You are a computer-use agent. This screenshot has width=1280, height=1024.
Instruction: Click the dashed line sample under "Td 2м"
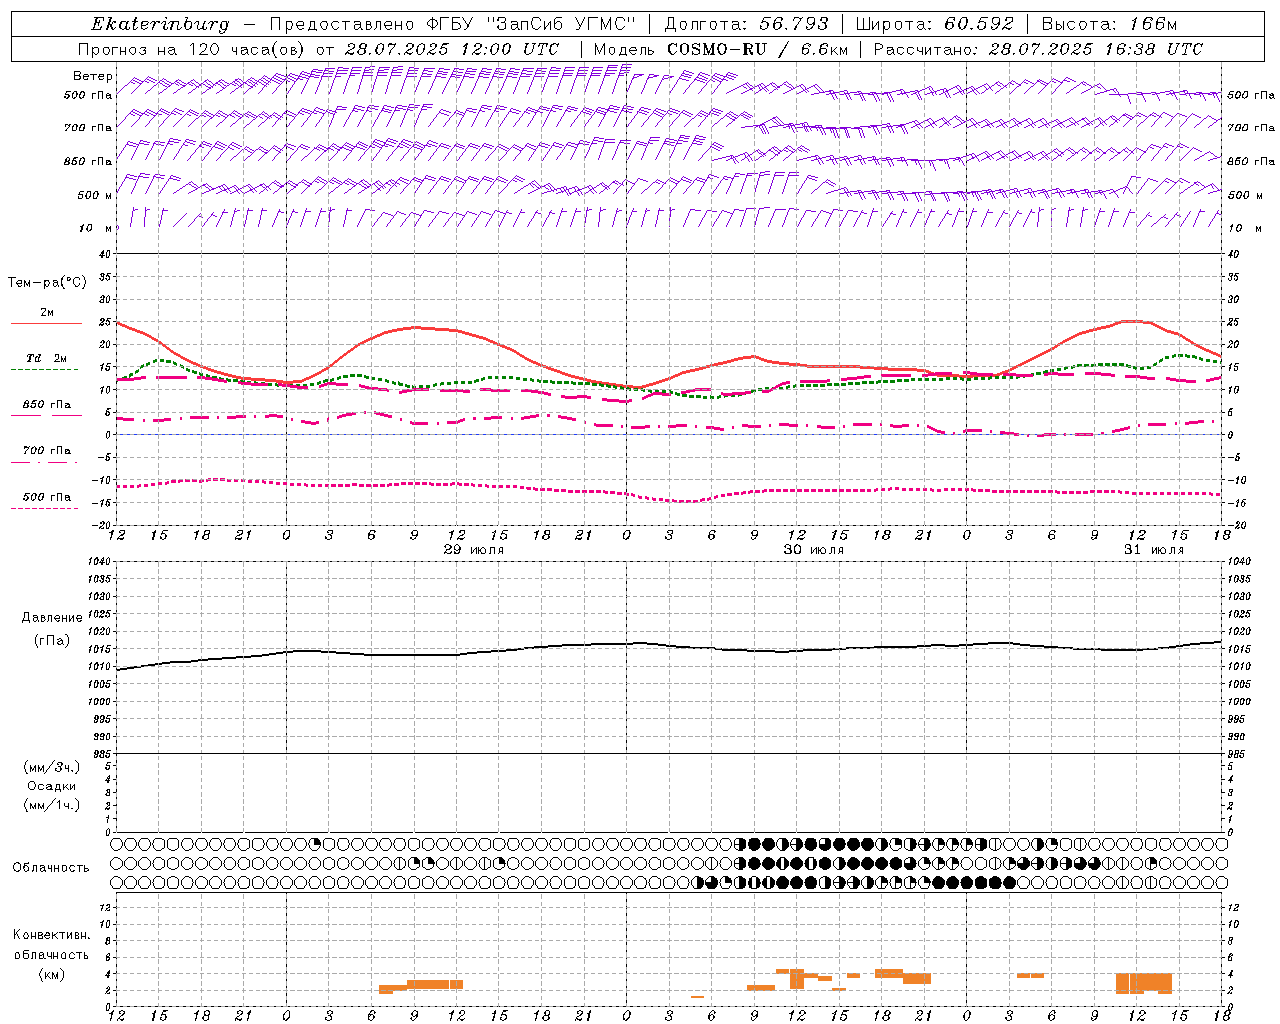(x=45, y=370)
